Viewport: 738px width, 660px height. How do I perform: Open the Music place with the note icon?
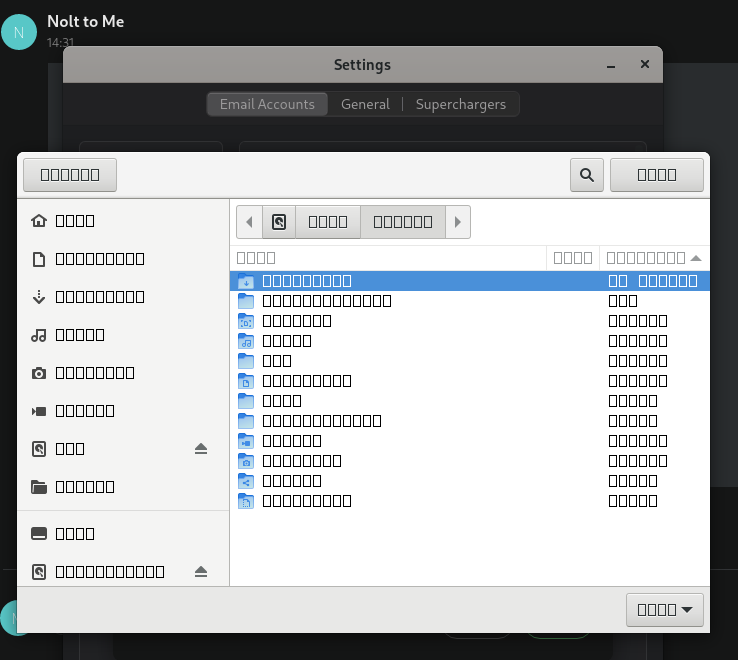(x=123, y=335)
